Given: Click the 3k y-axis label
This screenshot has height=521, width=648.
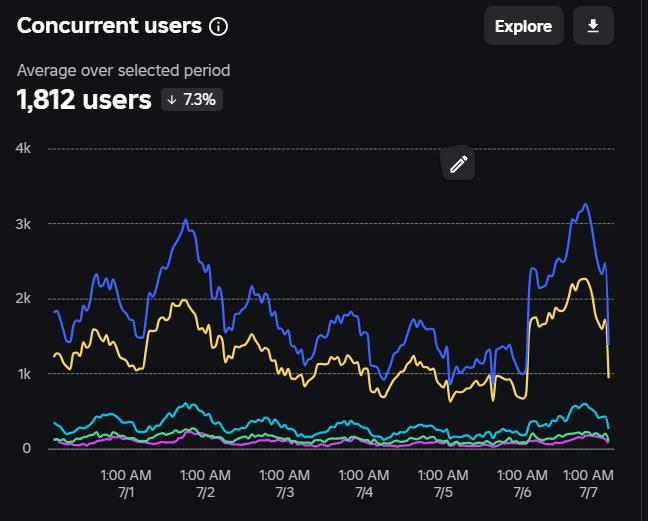Looking at the screenshot, I should (x=25, y=223).
